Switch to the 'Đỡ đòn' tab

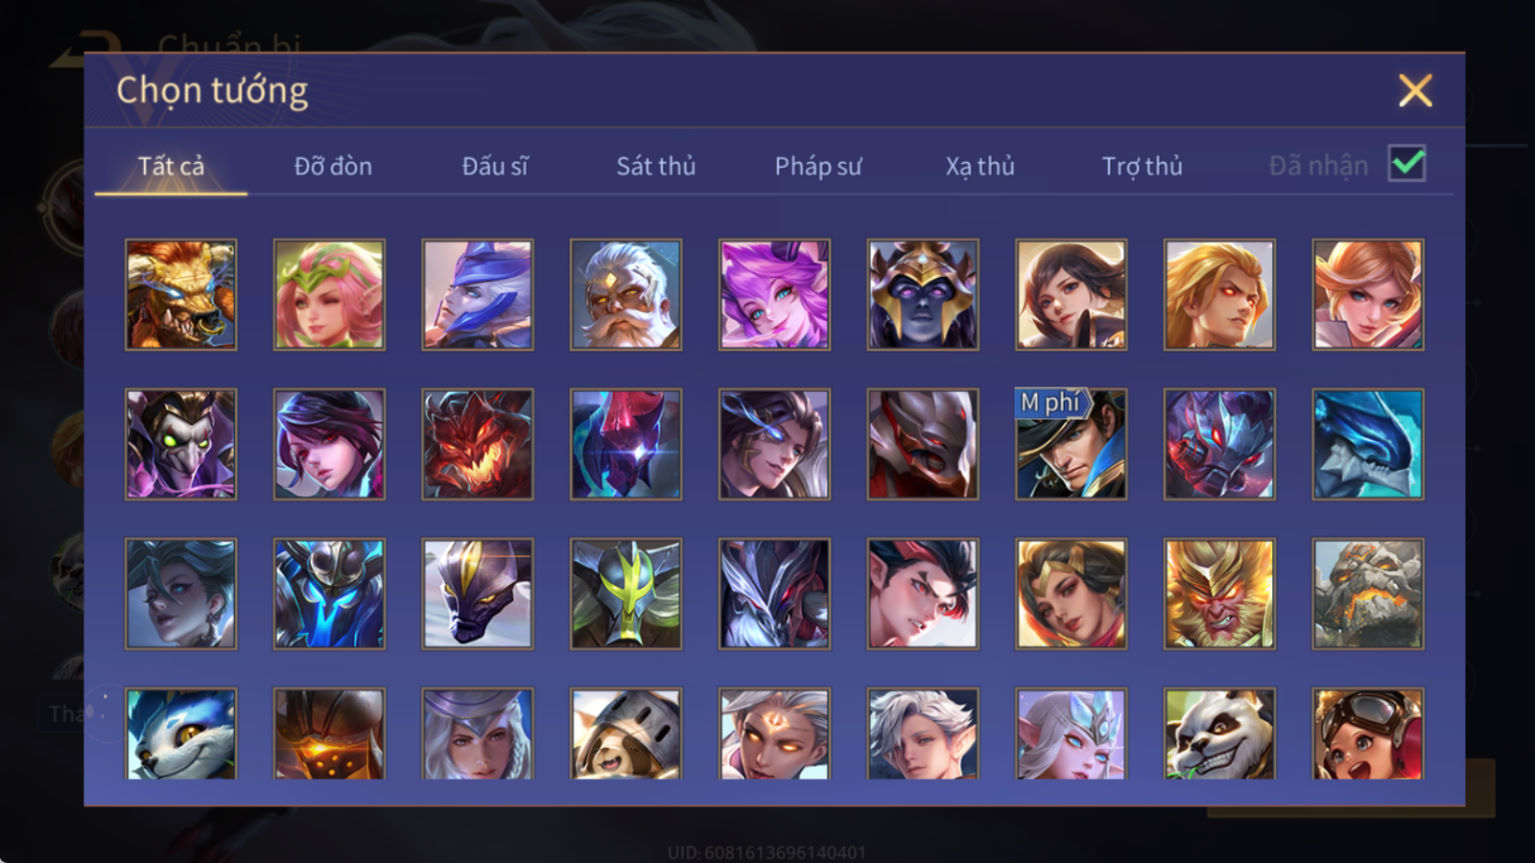pyautogui.click(x=333, y=166)
